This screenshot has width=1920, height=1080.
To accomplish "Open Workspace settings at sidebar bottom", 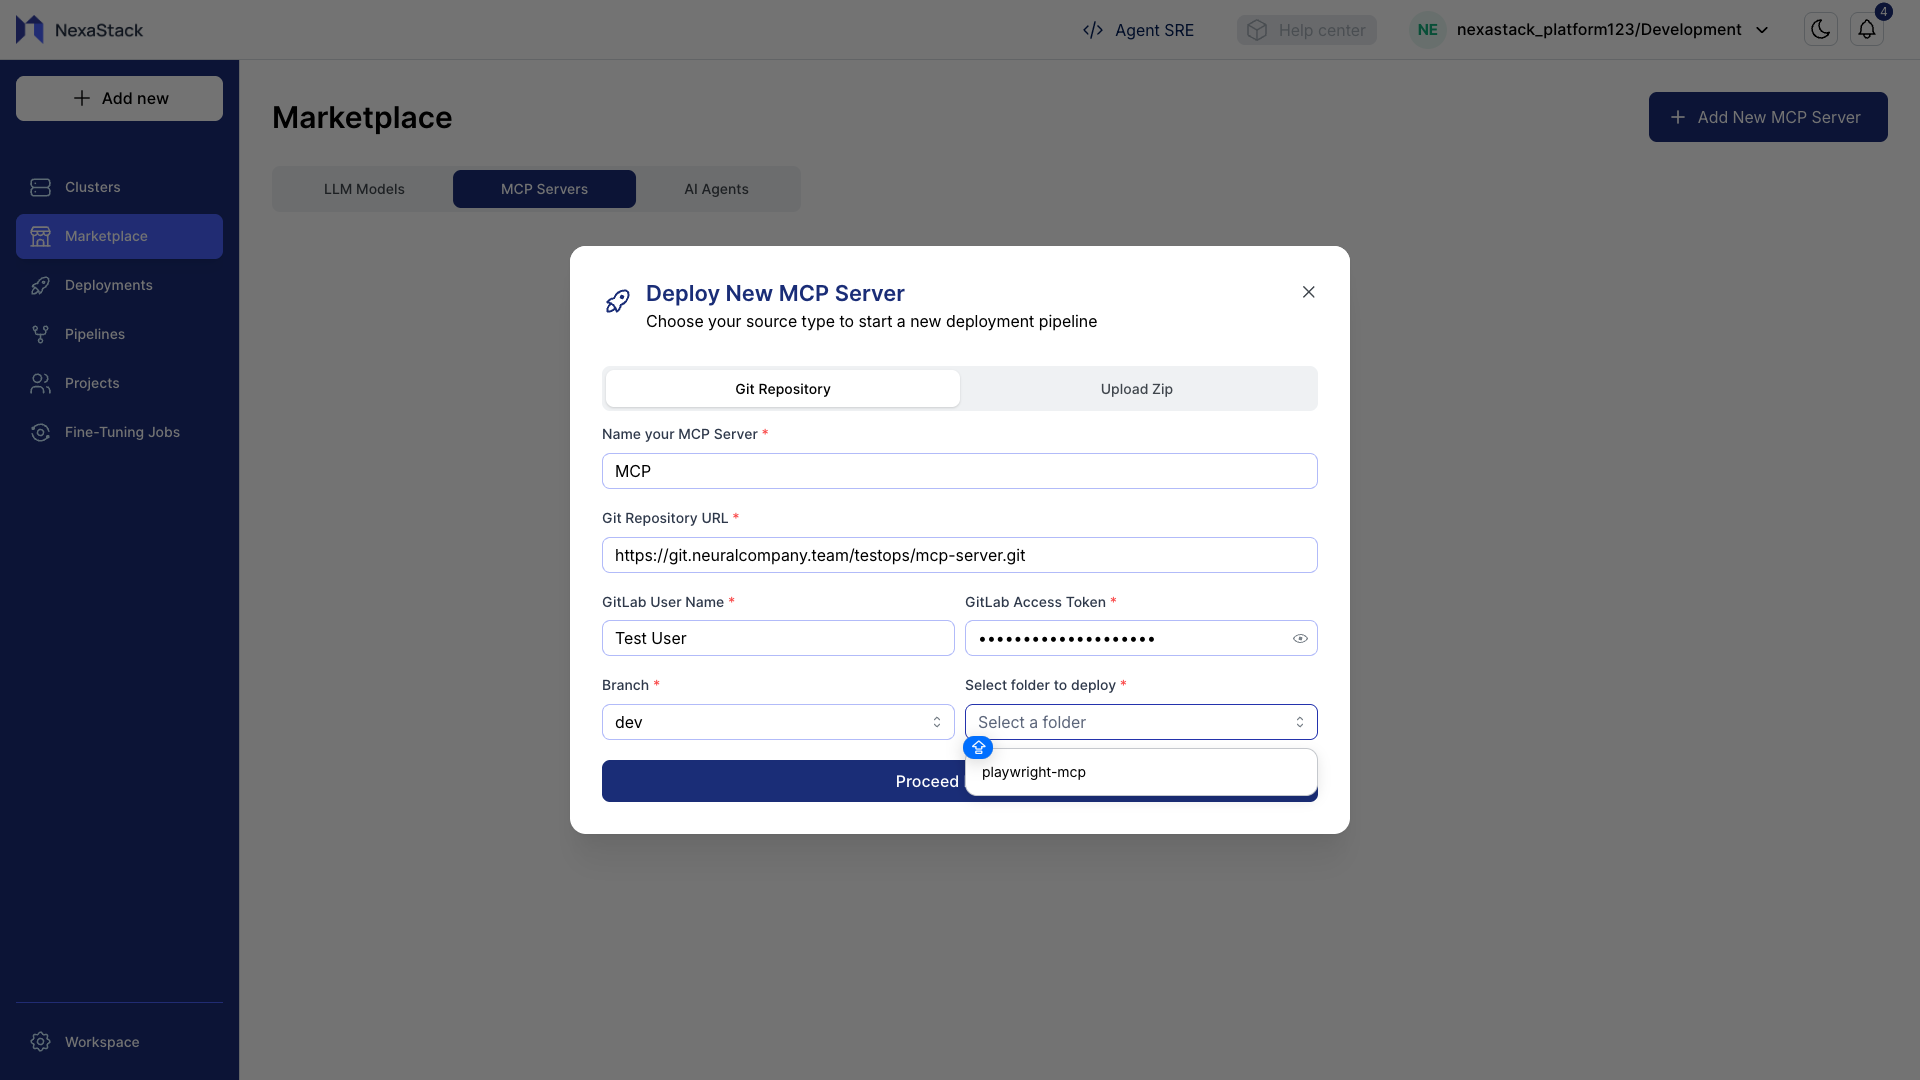I will [x=101, y=1041].
